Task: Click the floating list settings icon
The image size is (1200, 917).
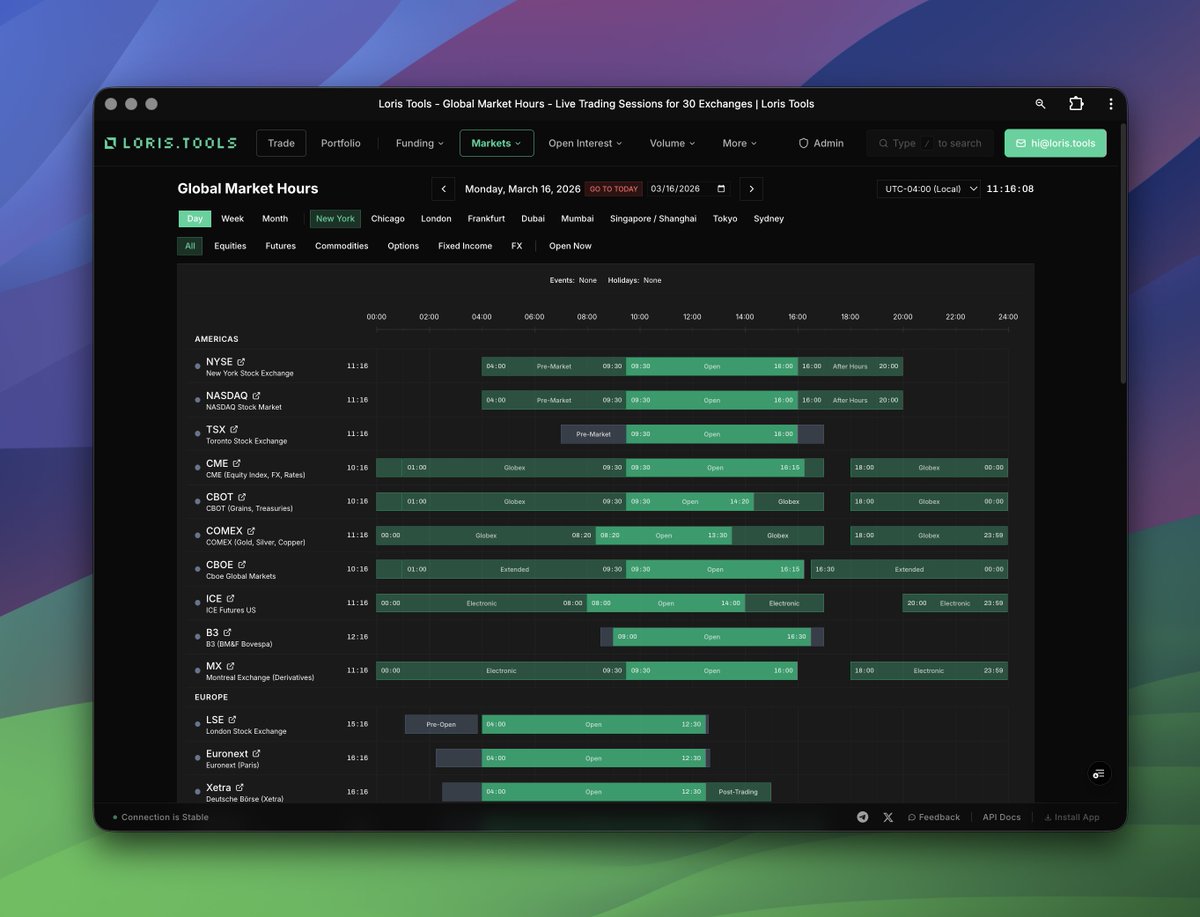Action: (1099, 774)
